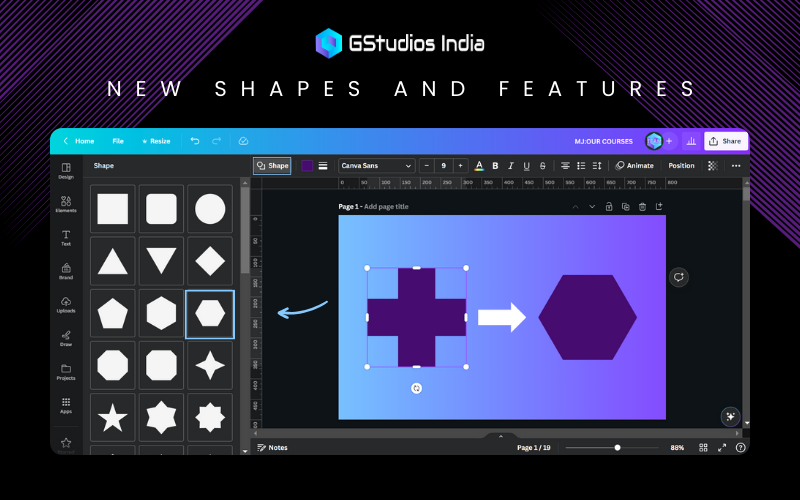Lock Page 1

[609, 207]
